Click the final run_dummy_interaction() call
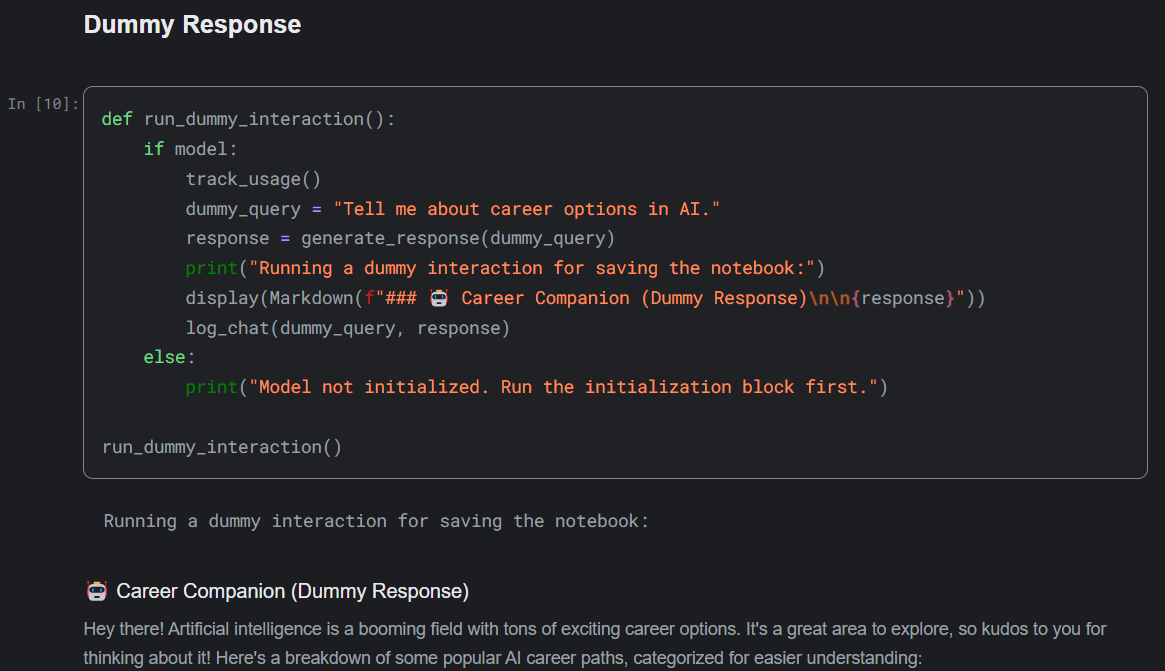1165x671 pixels. pyautogui.click(x=221, y=447)
